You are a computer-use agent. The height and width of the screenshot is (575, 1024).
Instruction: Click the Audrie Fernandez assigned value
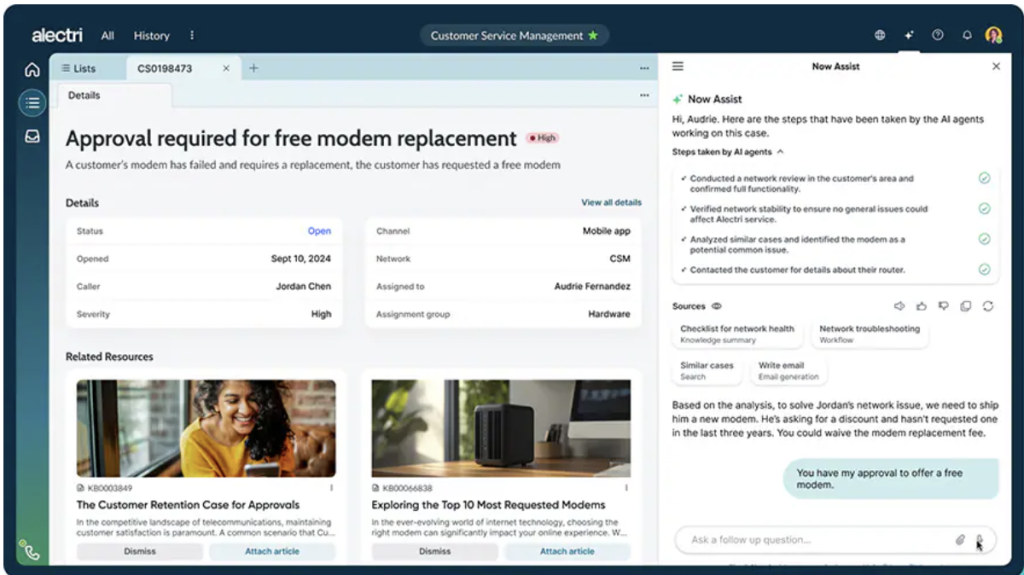click(x=592, y=286)
